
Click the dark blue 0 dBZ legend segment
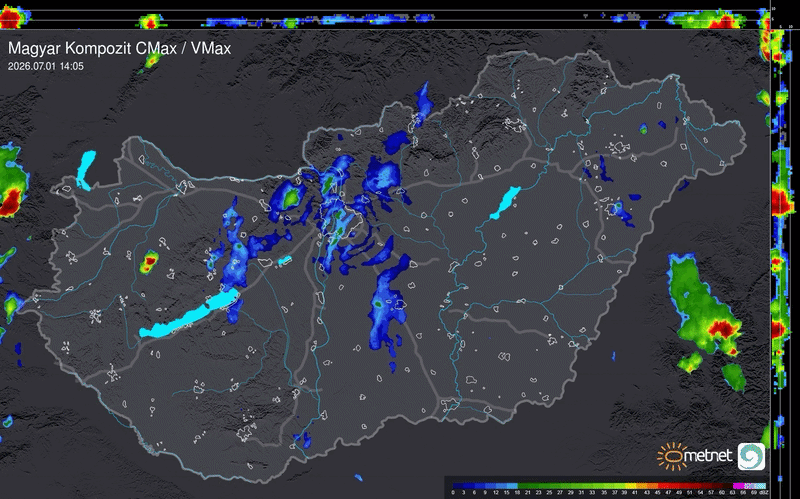pos(458,486)
